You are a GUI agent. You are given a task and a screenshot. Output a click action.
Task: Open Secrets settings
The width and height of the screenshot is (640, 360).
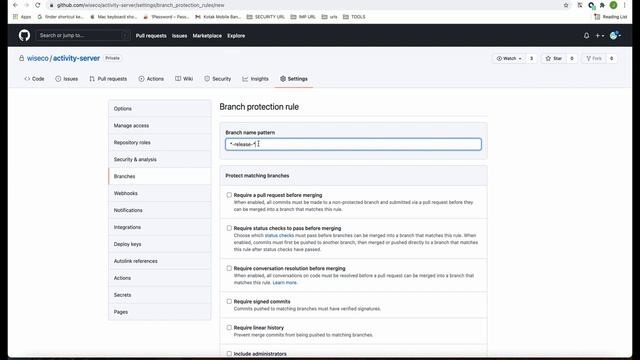pyautogui.click(x=160, y=295)
